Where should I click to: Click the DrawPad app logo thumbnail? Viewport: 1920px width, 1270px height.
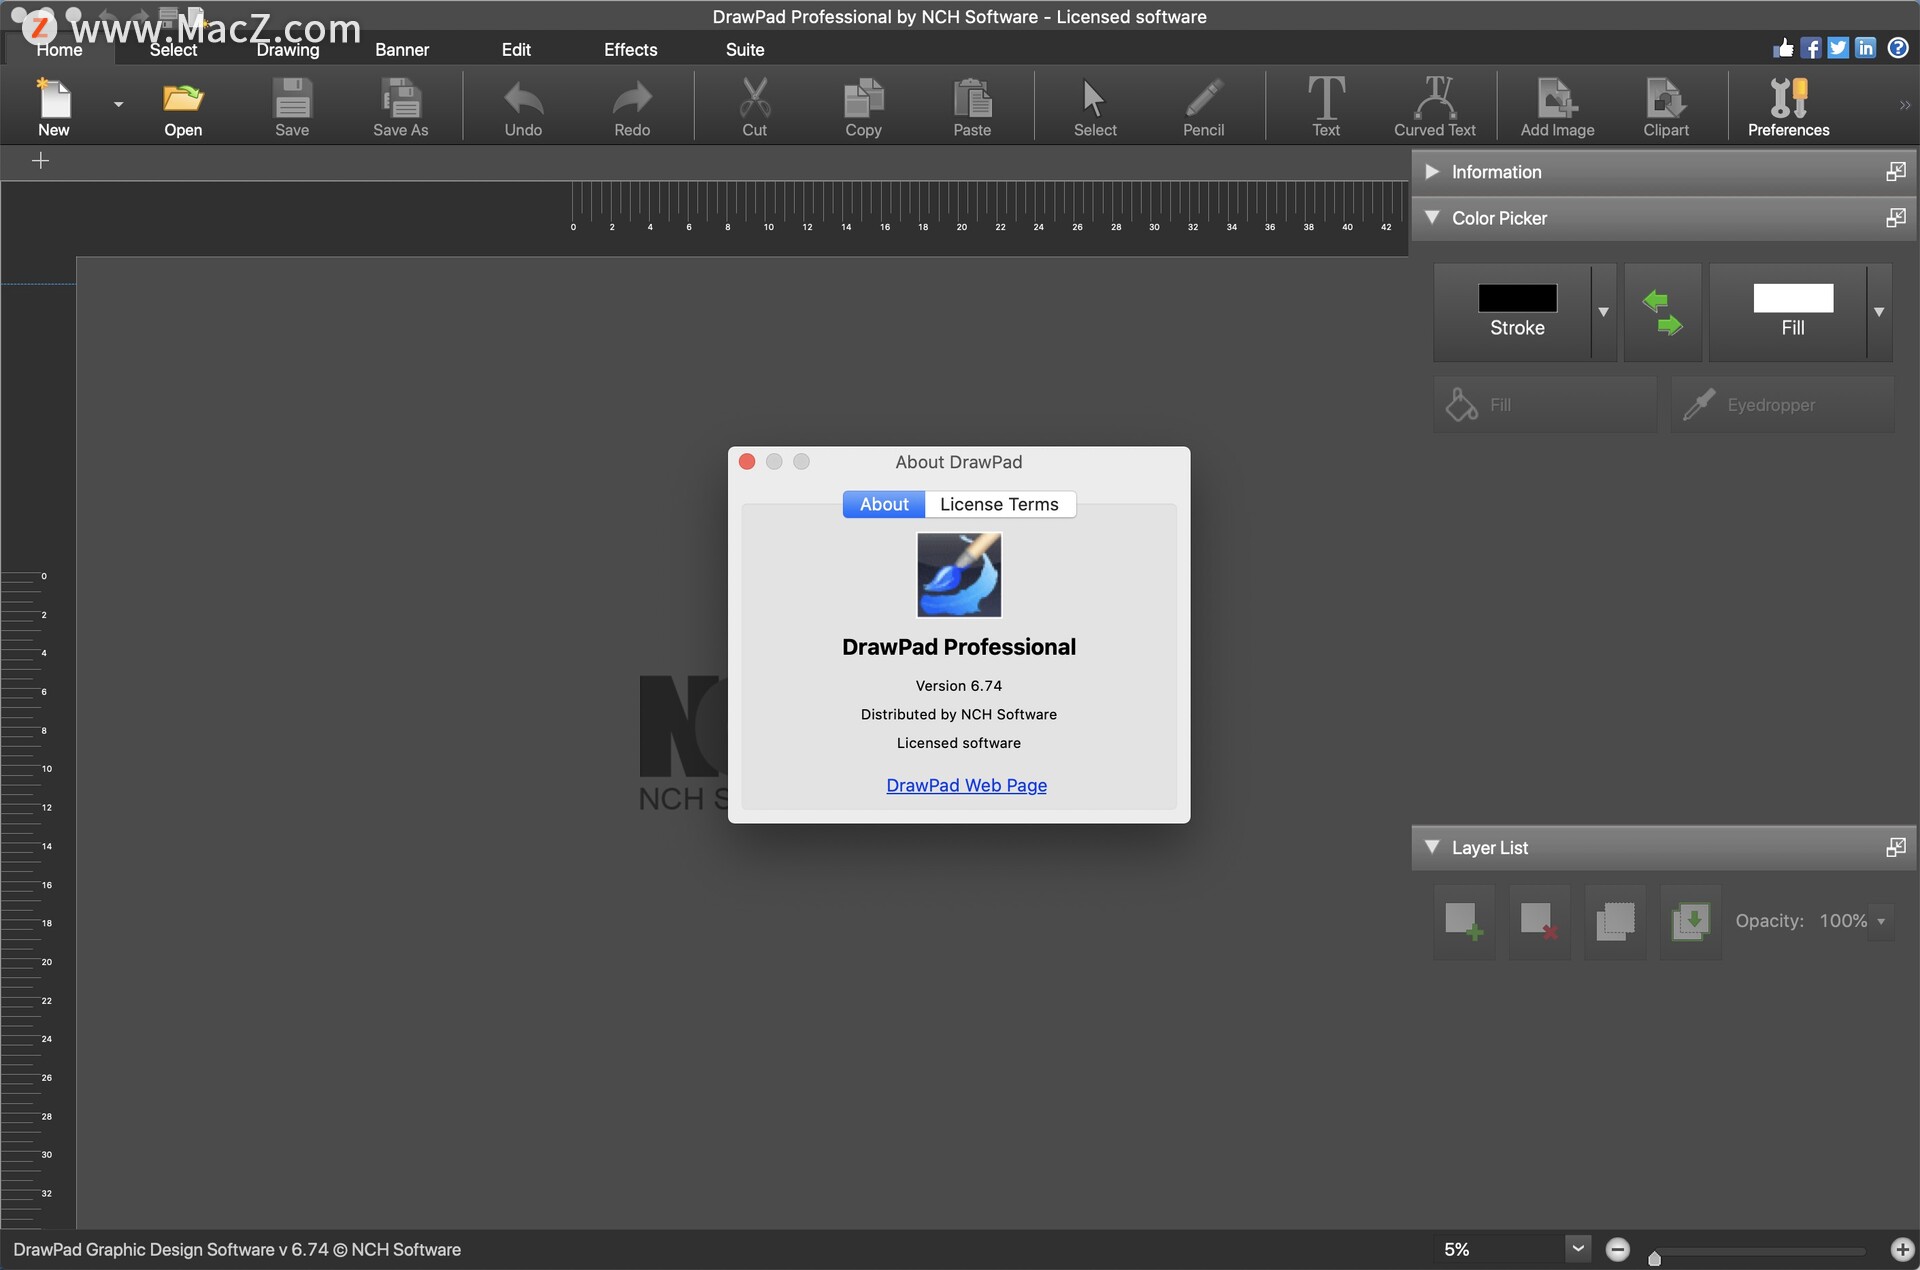pyautogui.click(x=959, y=575)
